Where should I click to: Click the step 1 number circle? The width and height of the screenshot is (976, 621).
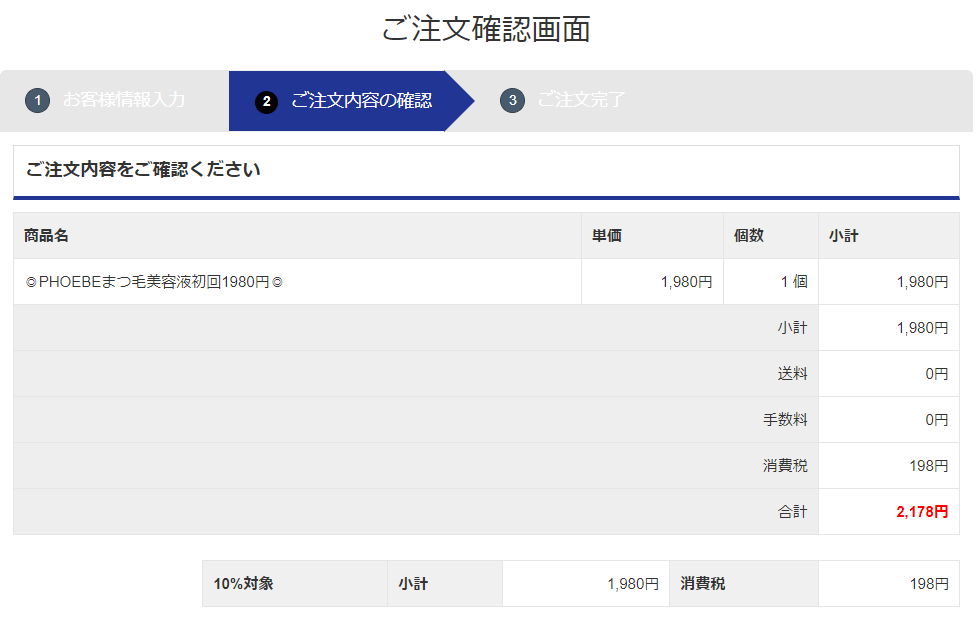37,100
